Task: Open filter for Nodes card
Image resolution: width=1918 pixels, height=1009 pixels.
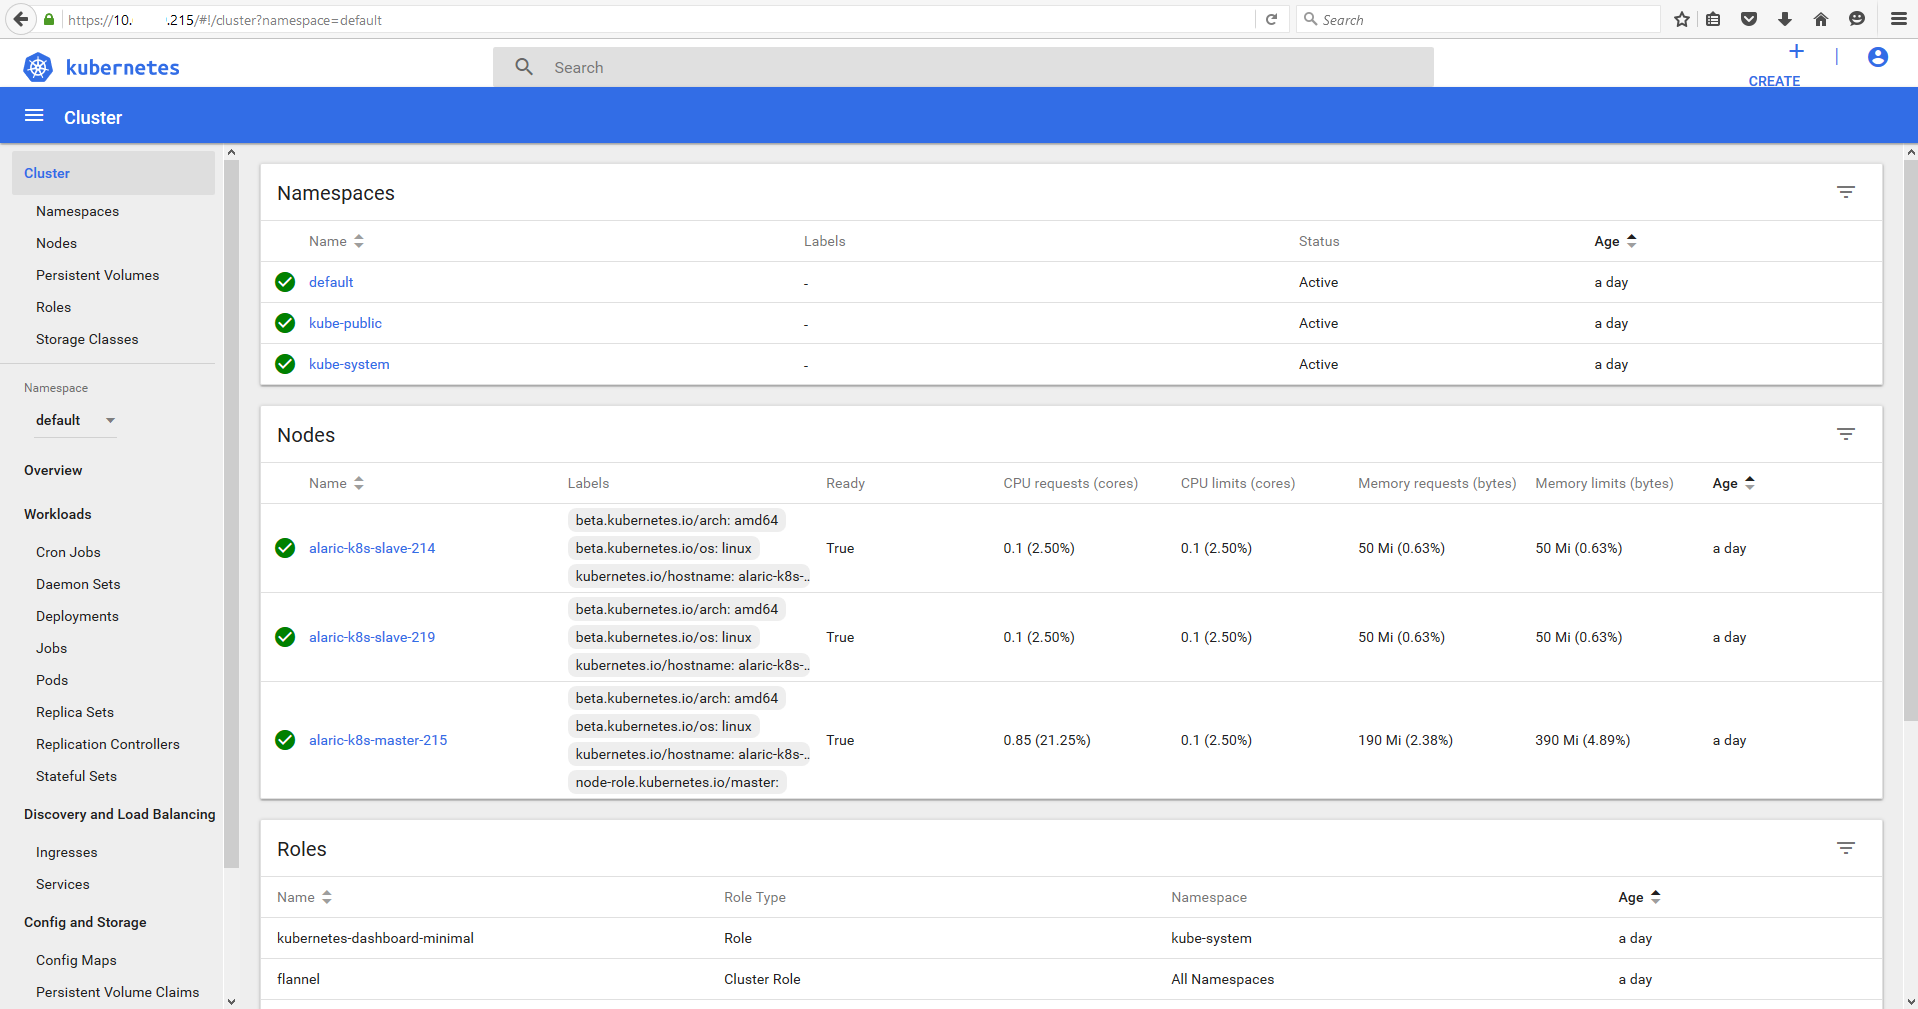Action: point(1845,434)
